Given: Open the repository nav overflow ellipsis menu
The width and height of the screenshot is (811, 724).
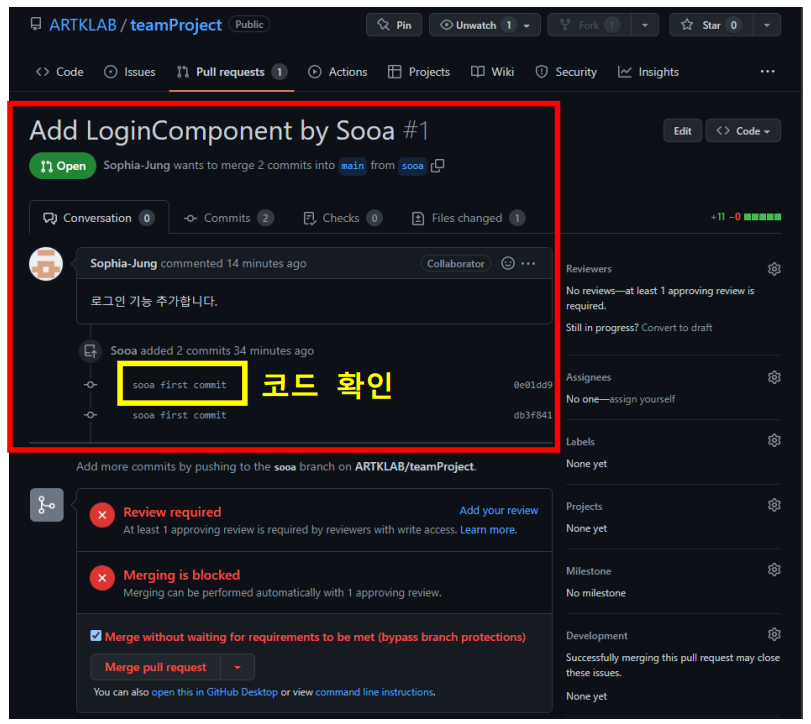Looking at the screenshot, I should click(x=768, y=71).
